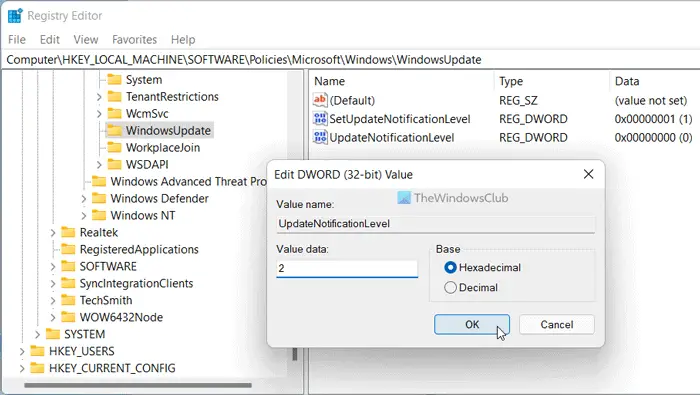Viewport: 700px width, 395px height.
Task: Expand the Windows NT key
Action: tap(83, 216)
